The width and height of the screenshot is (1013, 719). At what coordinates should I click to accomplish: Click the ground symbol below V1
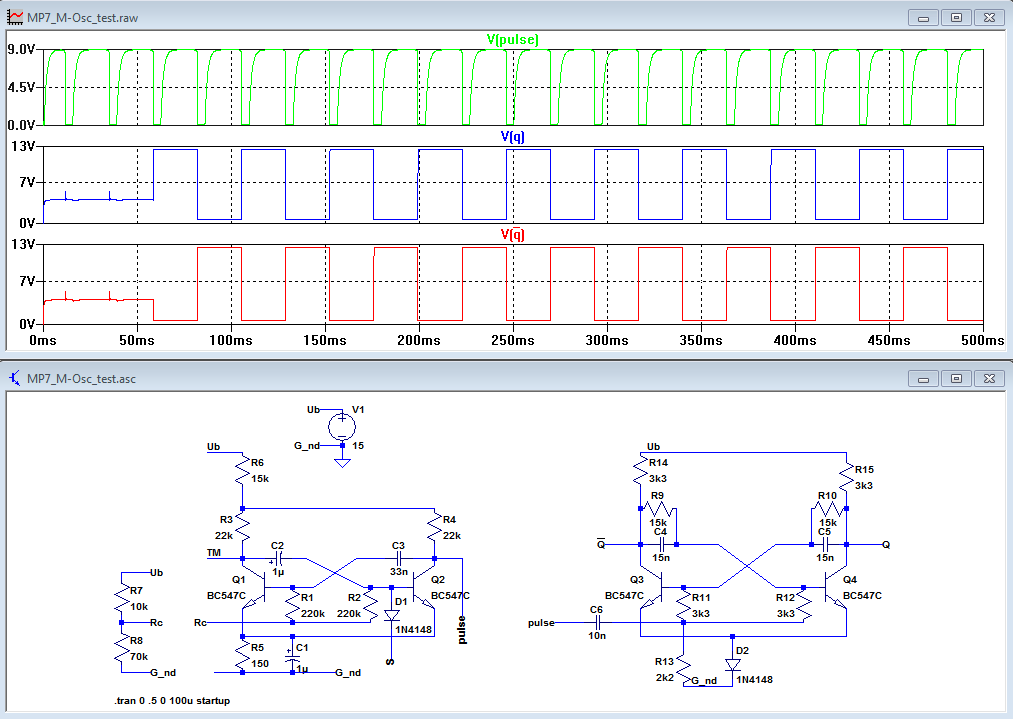(342, 461)
